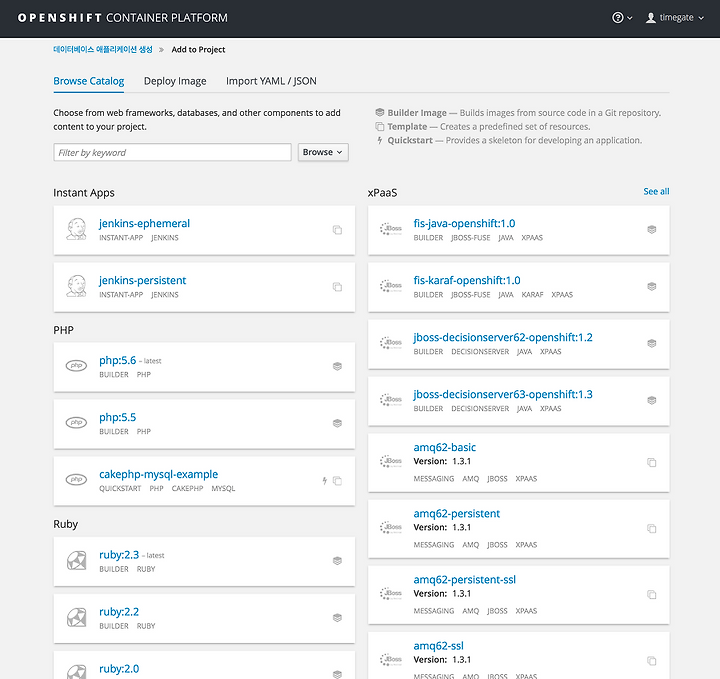Viewport: 720px width, 679px height.
Task: Click the quickstart lightning icon on cakephp-mysql-example
Action: click(x=325, y=481)
